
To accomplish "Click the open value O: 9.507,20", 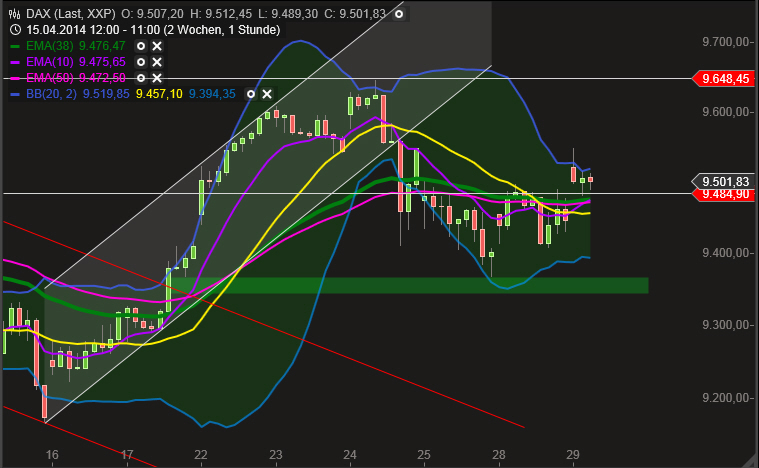I will coord(152,14).
